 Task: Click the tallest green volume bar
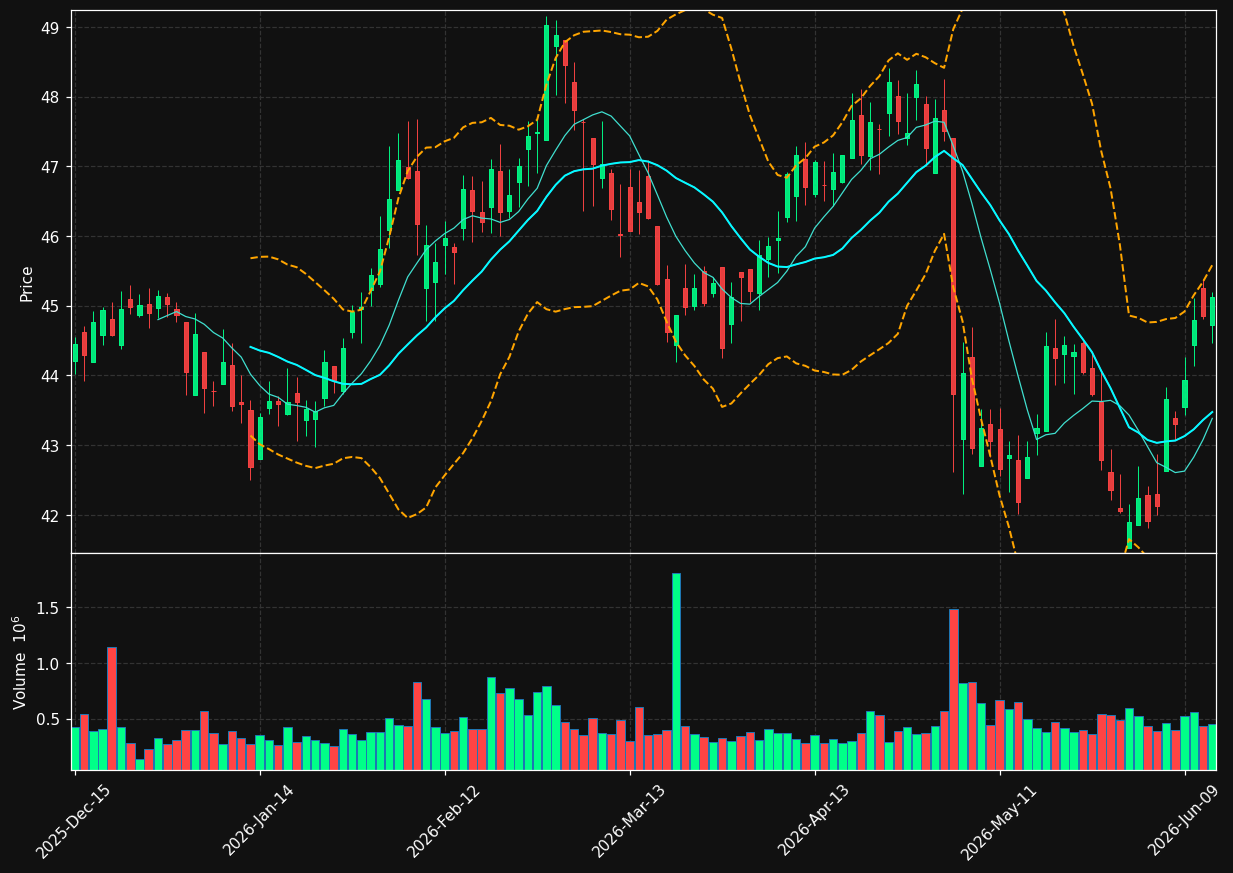coord(676,671)
